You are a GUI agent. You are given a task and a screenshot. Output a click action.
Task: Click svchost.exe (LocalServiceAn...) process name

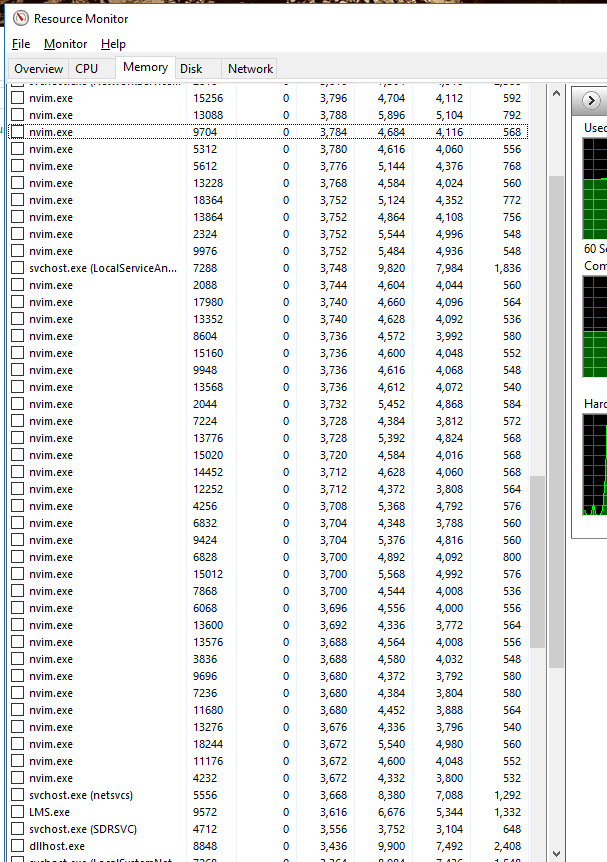click(x=103, y=268)
